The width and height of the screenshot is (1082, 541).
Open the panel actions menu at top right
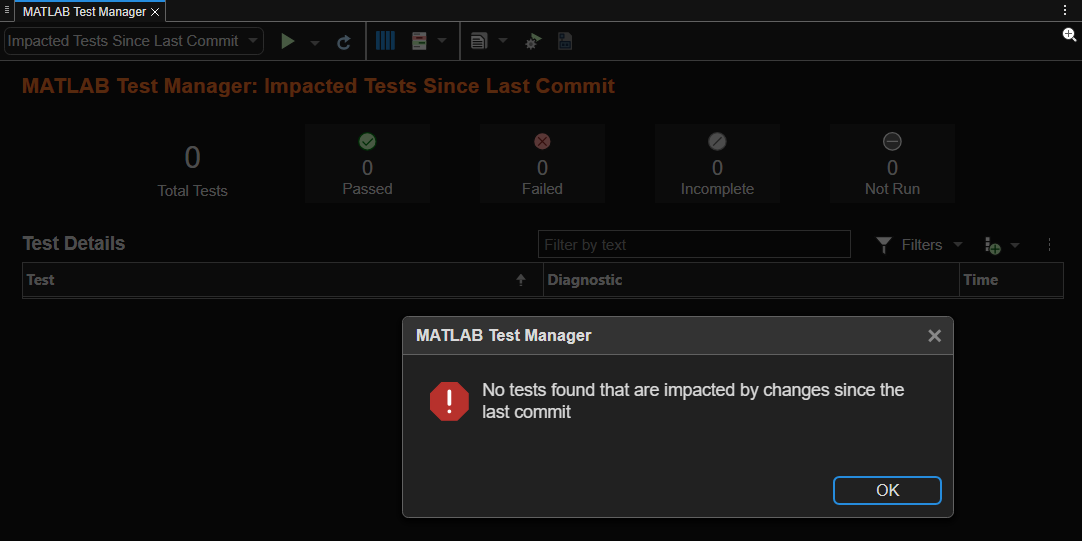(1065, 9)
